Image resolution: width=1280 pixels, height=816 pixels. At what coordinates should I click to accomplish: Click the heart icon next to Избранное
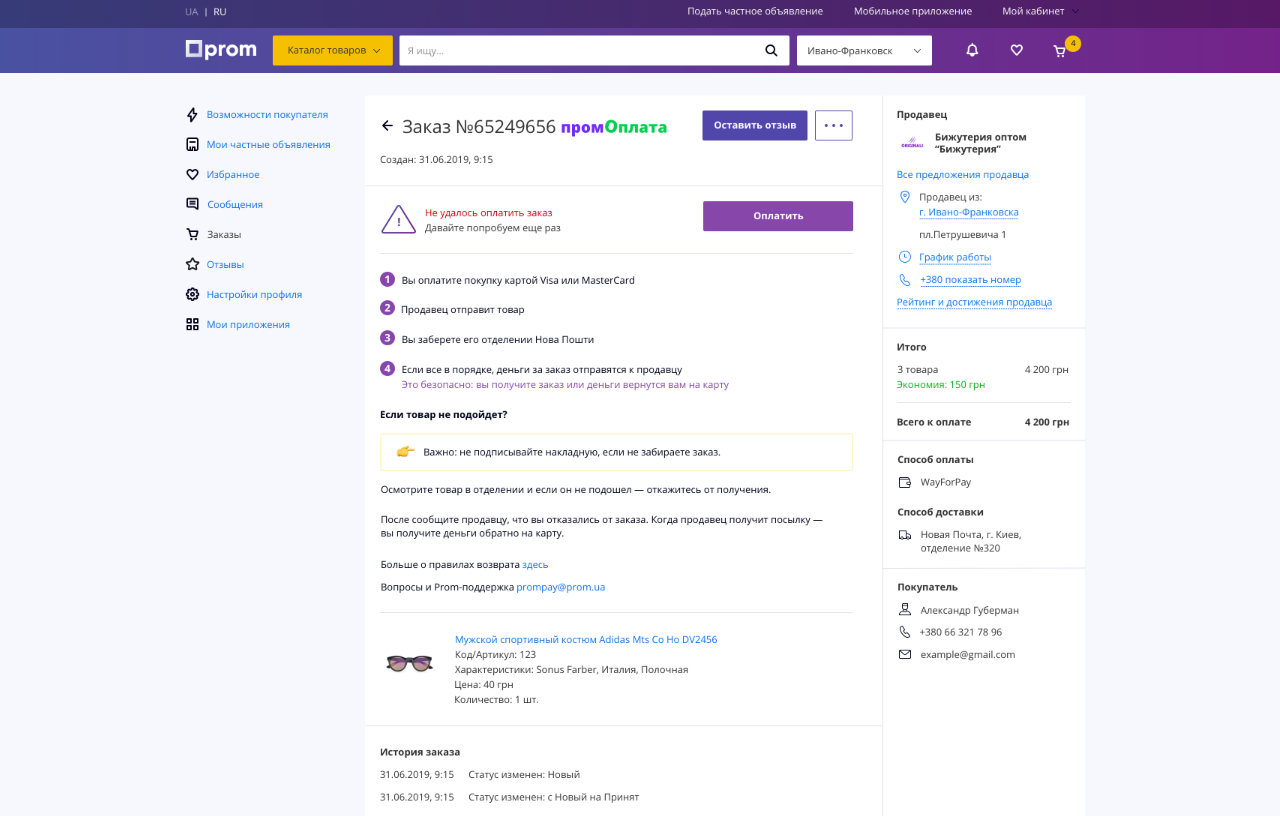coord(192,174)
